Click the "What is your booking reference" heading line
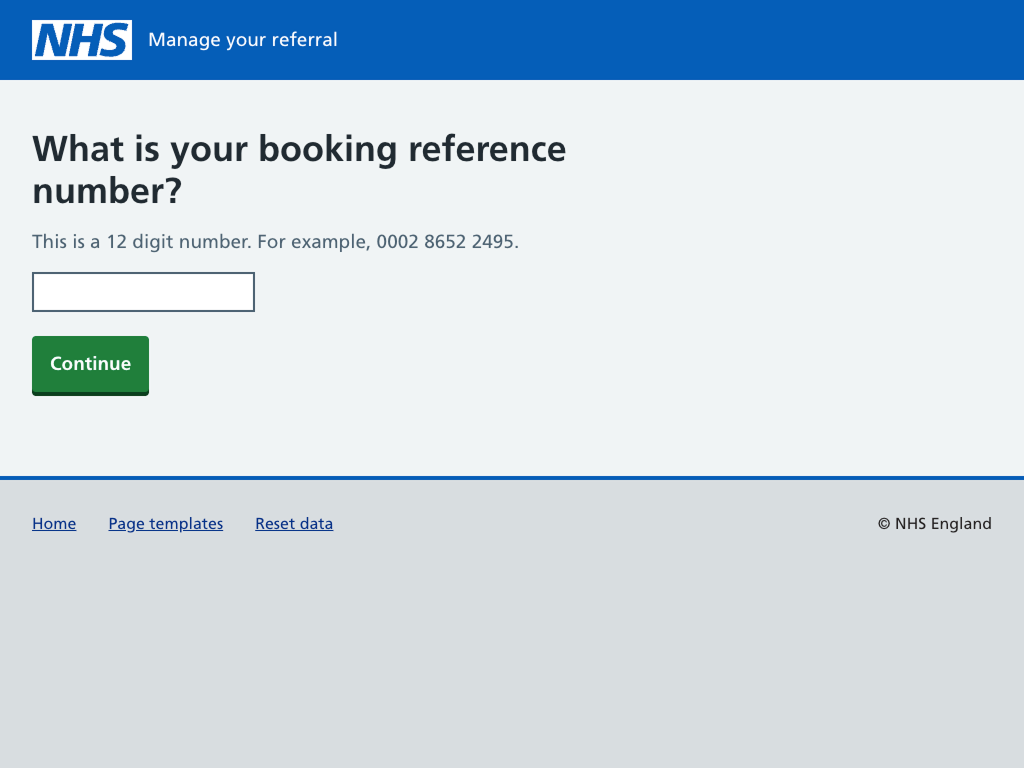Image resolution: width=1024 pixels, height=768 pixels. click(299, 149)
